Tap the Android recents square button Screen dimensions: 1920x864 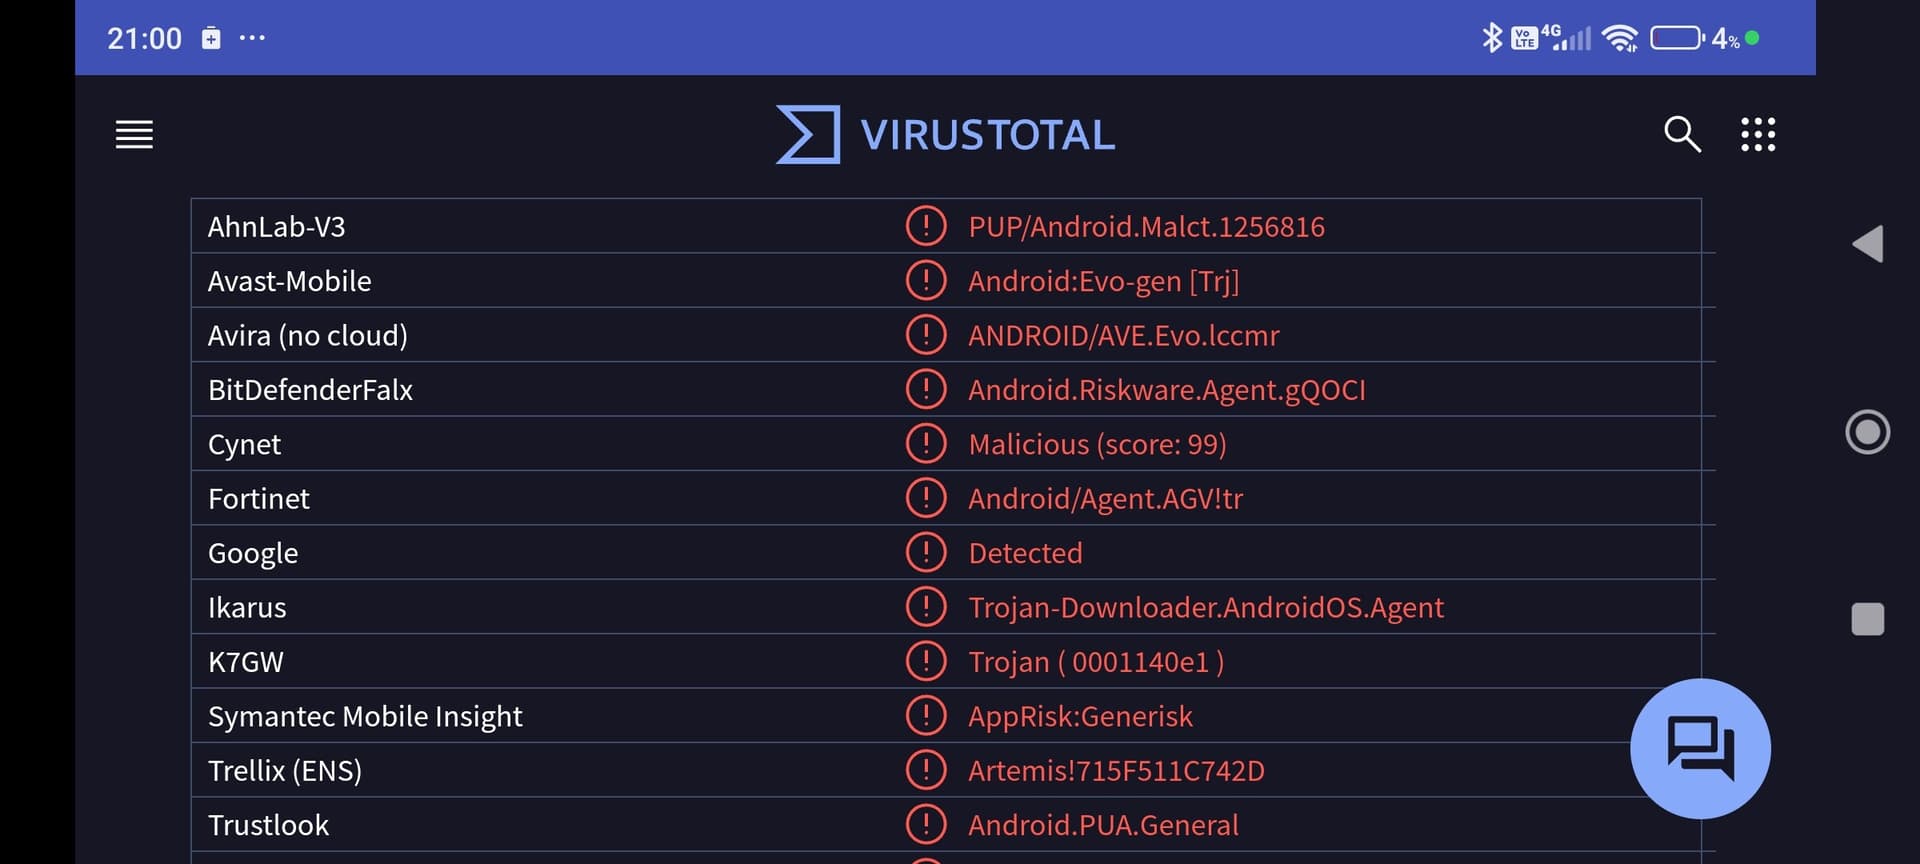(x=1867, y=619)
